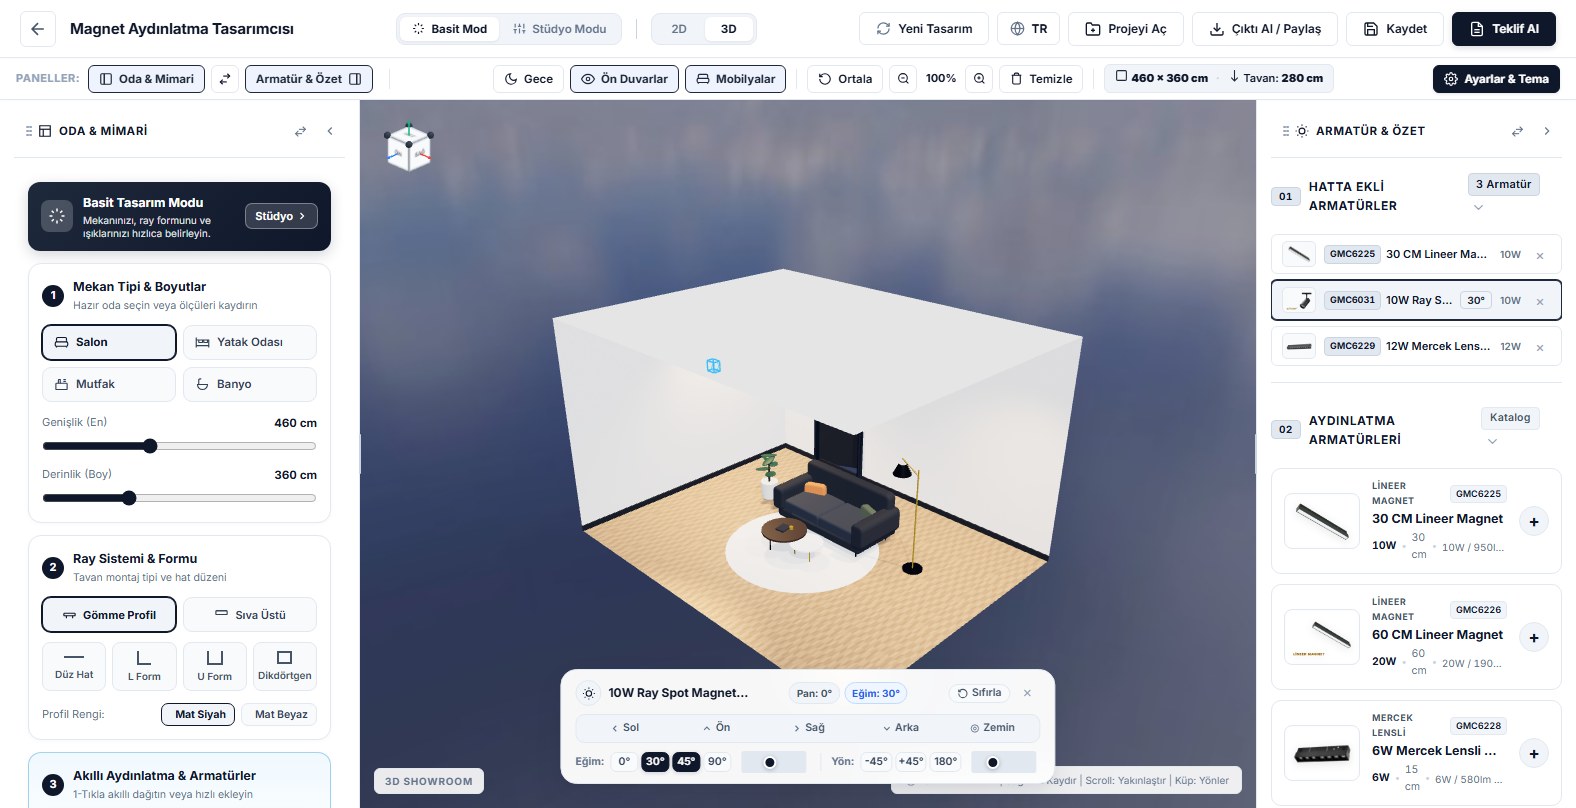Image resolution: width=1576 pixels, height=808 pixels.
Task: Toggle Armatür & Özet panel
Action: click(x=308, y=79)
